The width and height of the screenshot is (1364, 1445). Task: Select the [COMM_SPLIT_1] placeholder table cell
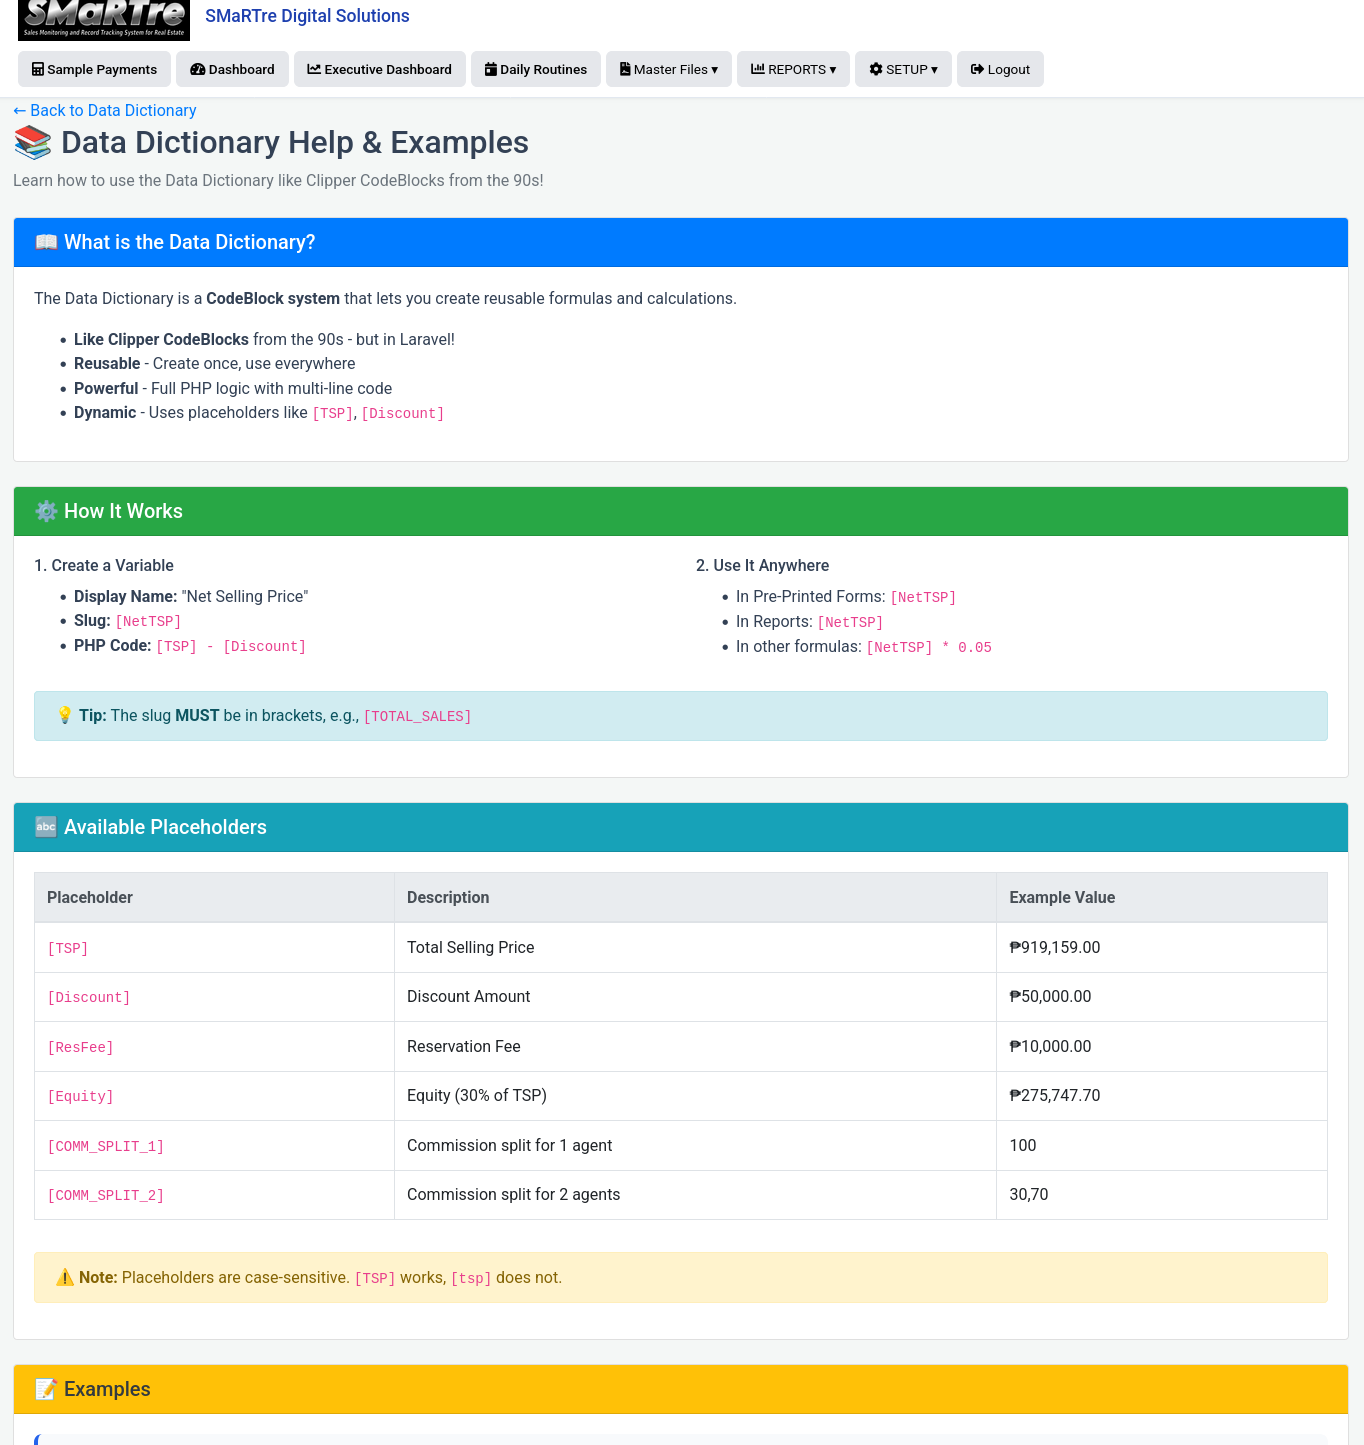click(x=214, y=1145)
